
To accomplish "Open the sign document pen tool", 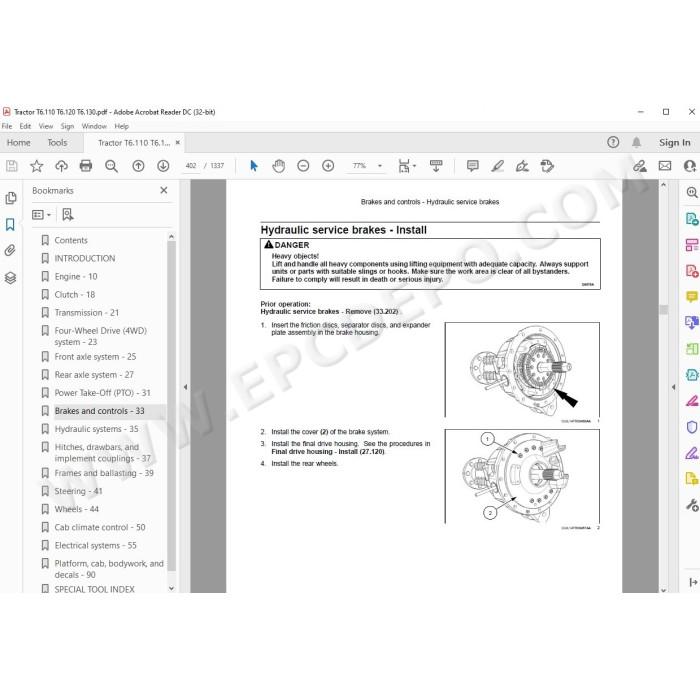I will [522, 166].
